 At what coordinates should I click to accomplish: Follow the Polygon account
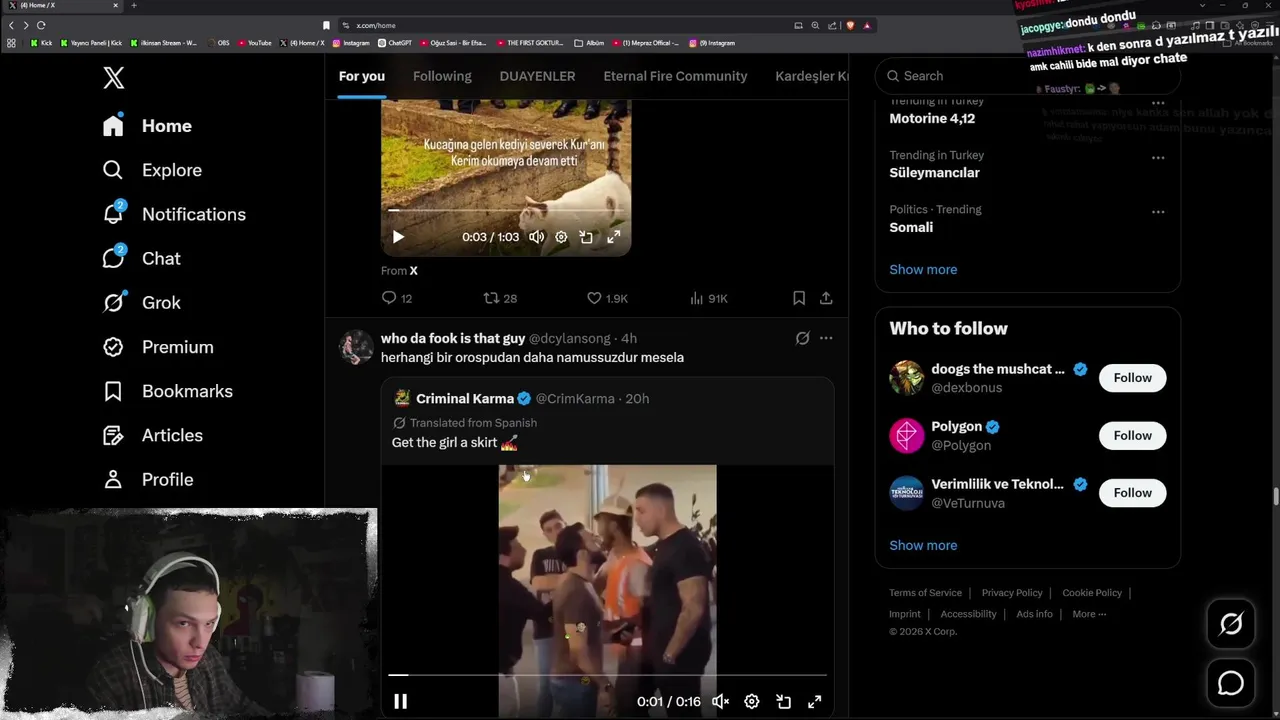(x=1133, y=435)
